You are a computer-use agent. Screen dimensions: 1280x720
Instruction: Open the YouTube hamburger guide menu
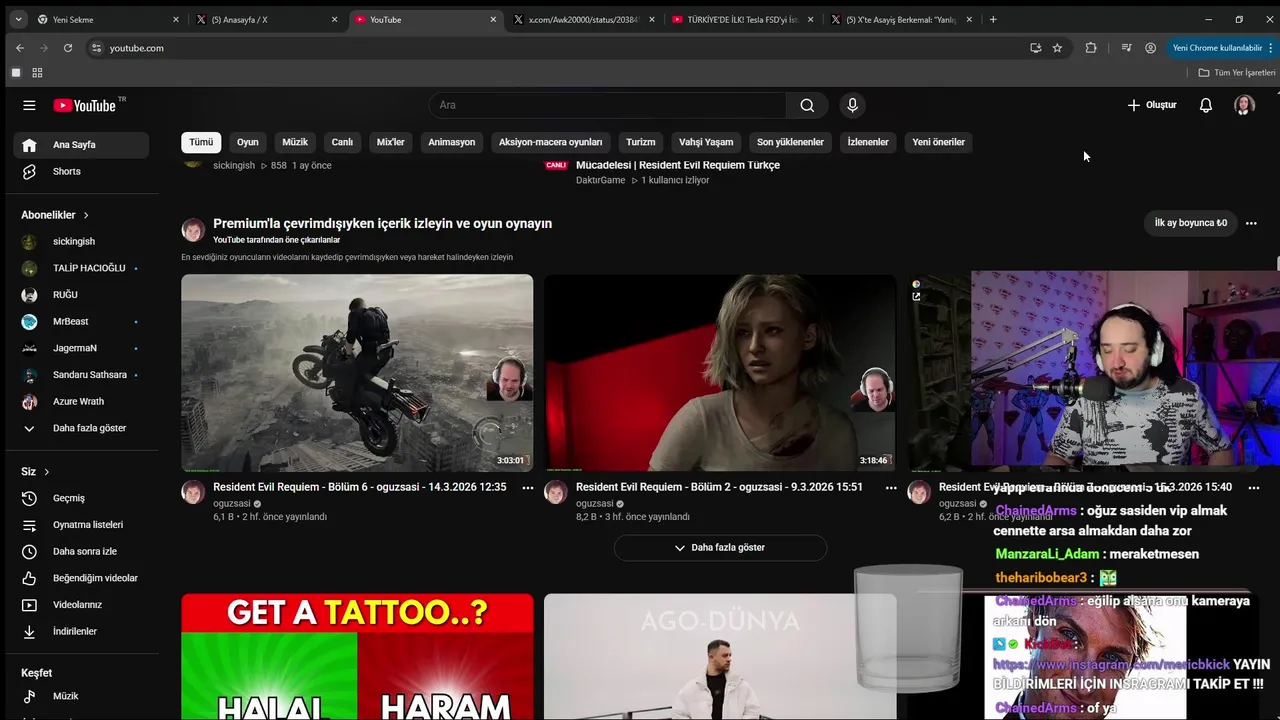point(29,105)
